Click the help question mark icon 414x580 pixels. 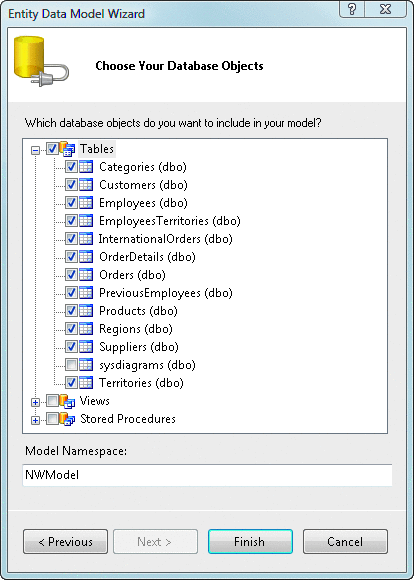(351, 9)
